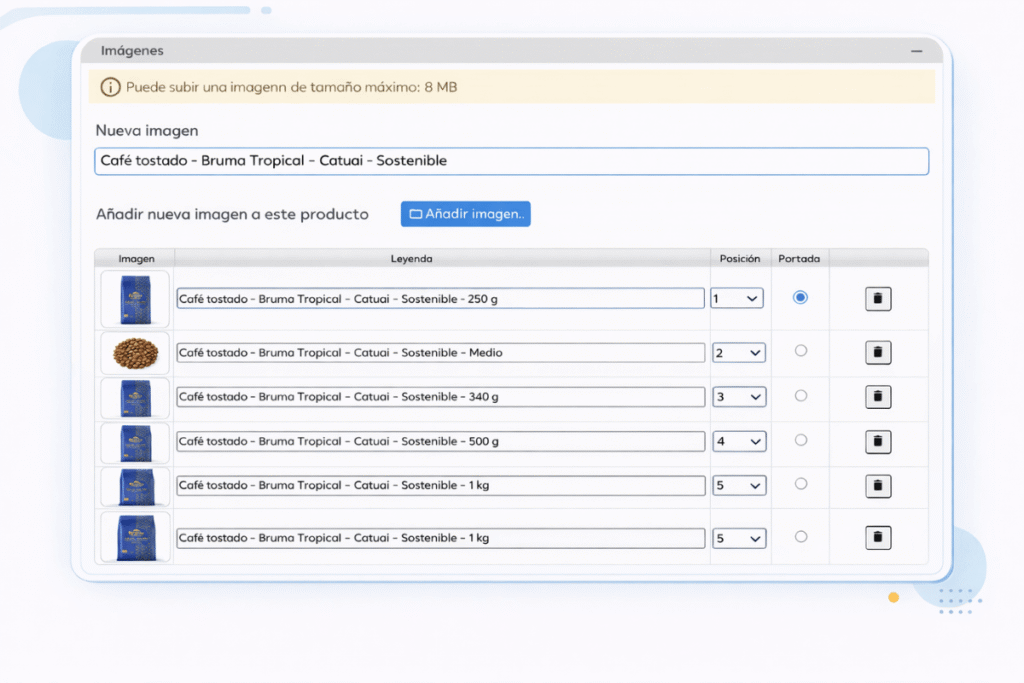The image size is (1024, 683).
Task: Delete the 340 g image row
Action: [878, 396]
